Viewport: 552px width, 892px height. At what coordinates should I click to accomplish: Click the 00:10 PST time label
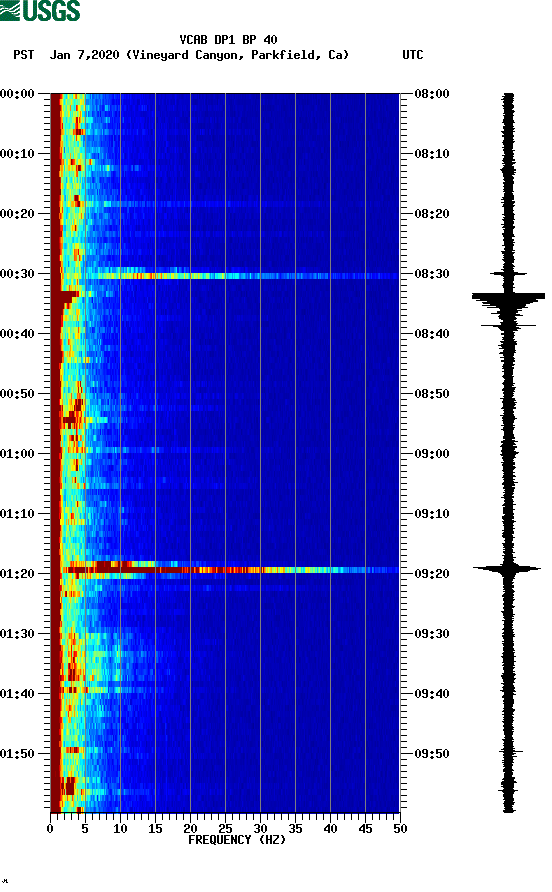[x=18, y=154]
